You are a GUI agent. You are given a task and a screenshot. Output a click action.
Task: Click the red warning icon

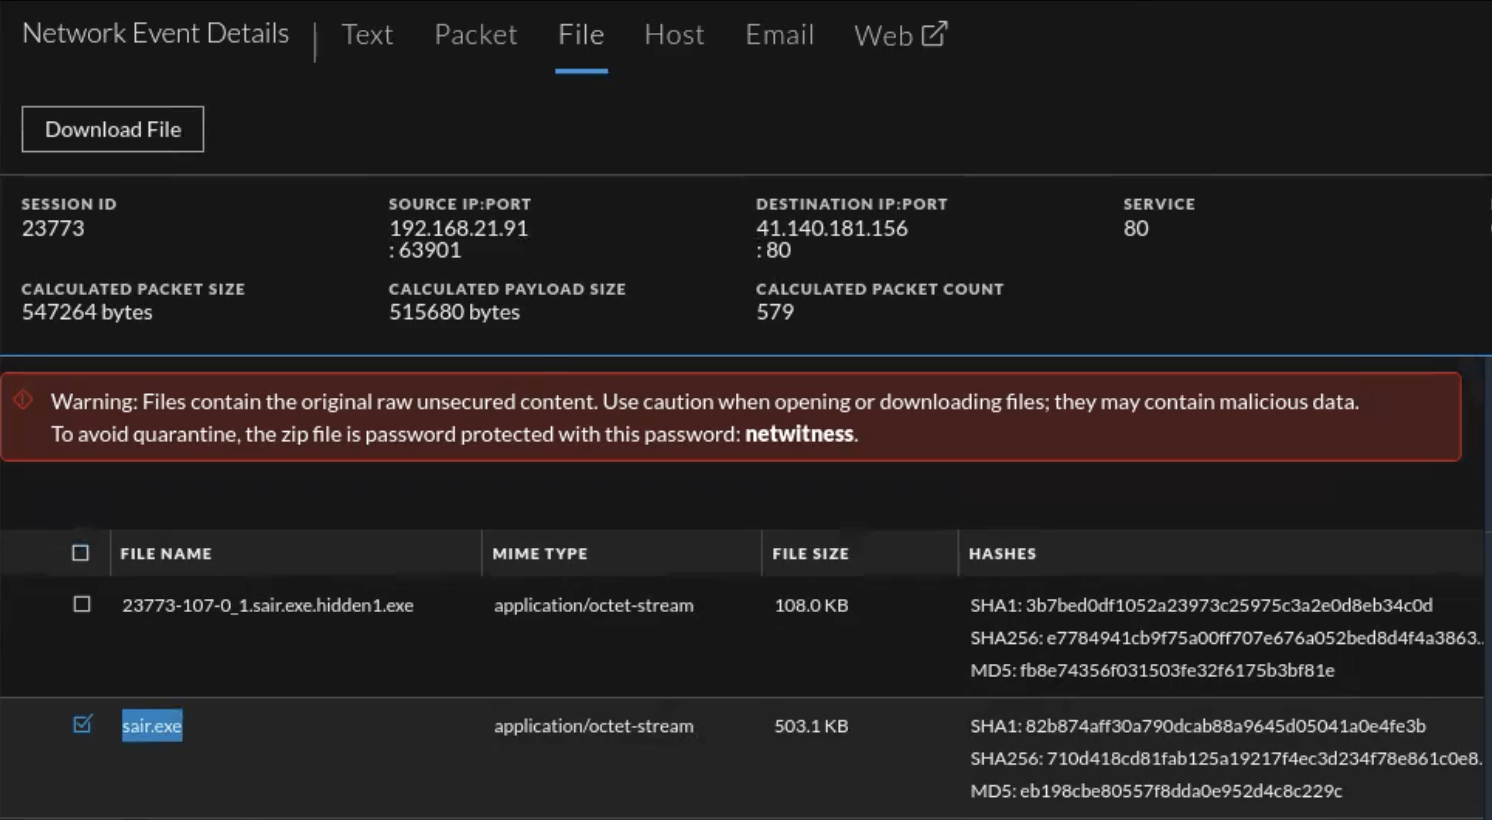tap(24, 400)
